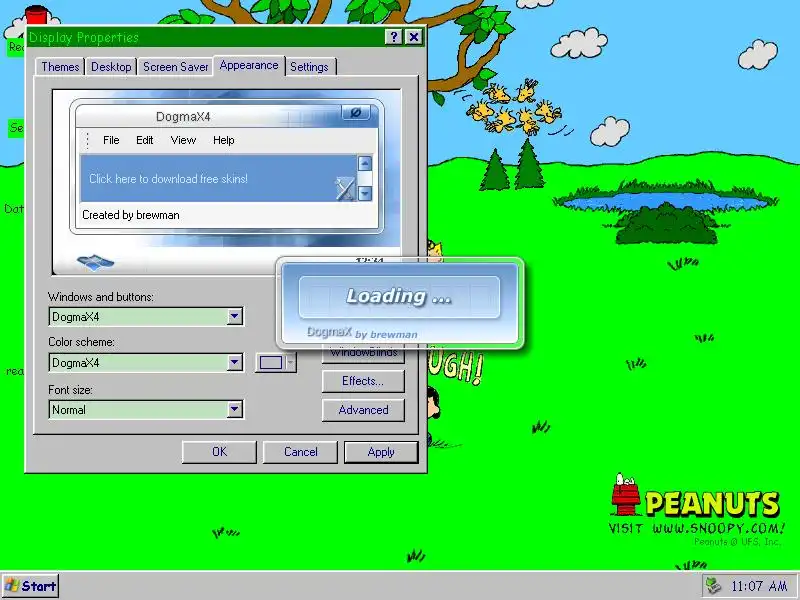Switch to the Desktop tab

(111, 67)
